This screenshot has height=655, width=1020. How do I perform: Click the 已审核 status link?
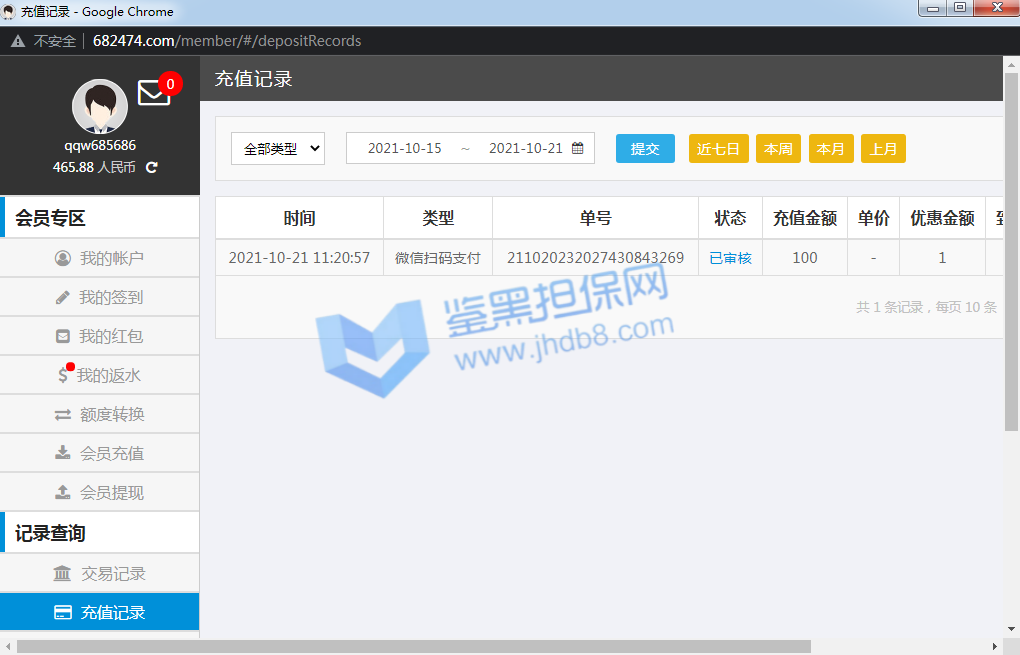pyautogui.click(x=730, y=258)
